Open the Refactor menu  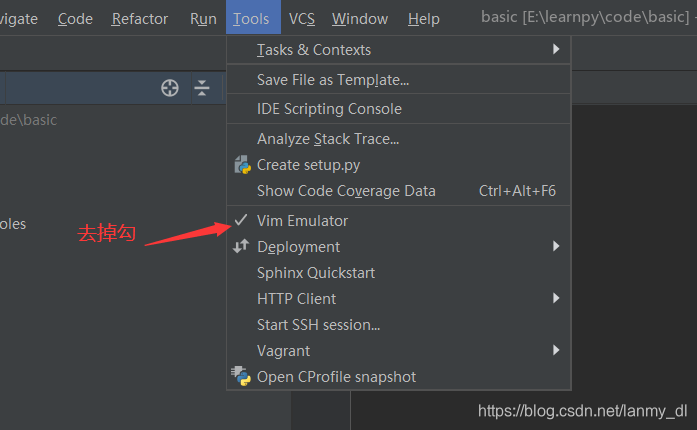(140, 19)
